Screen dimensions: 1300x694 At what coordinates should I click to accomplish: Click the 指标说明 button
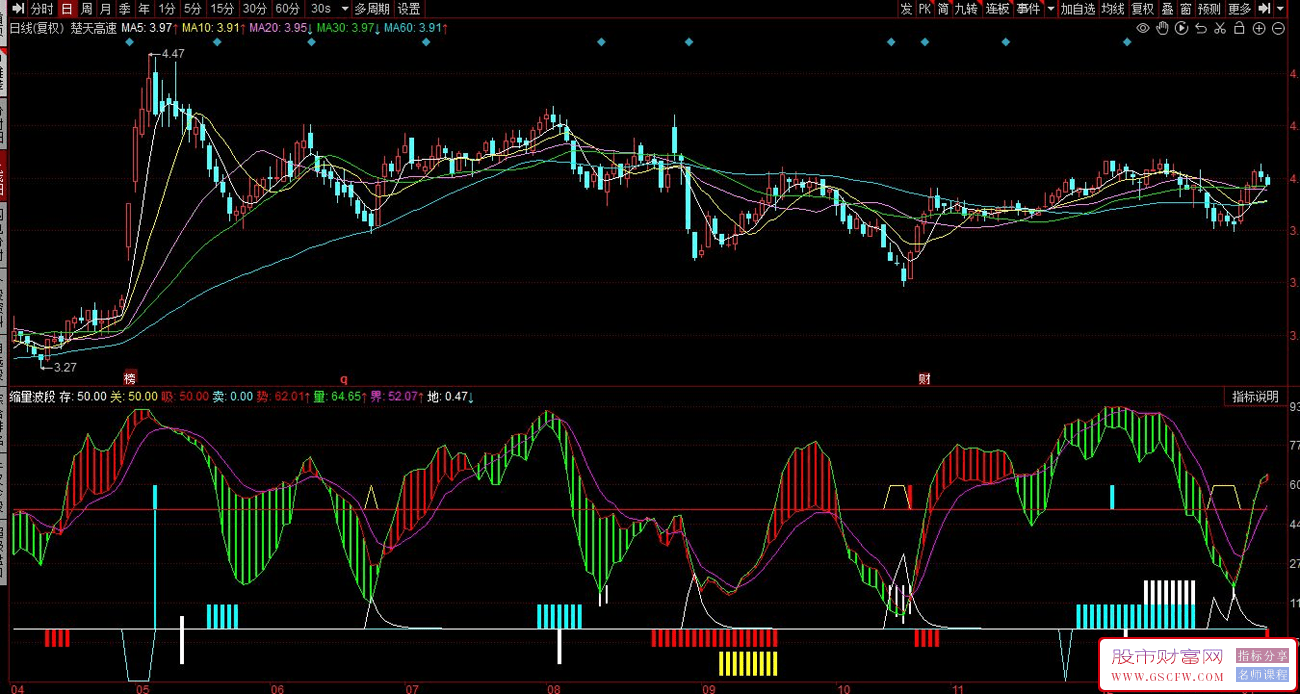pyautogui.click(x=1255, y=397)
